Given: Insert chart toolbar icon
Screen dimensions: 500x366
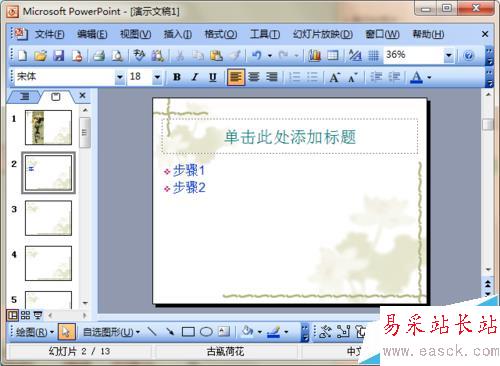Looking at the screenshot, I should pyautogui.click(x=314, y=55).
